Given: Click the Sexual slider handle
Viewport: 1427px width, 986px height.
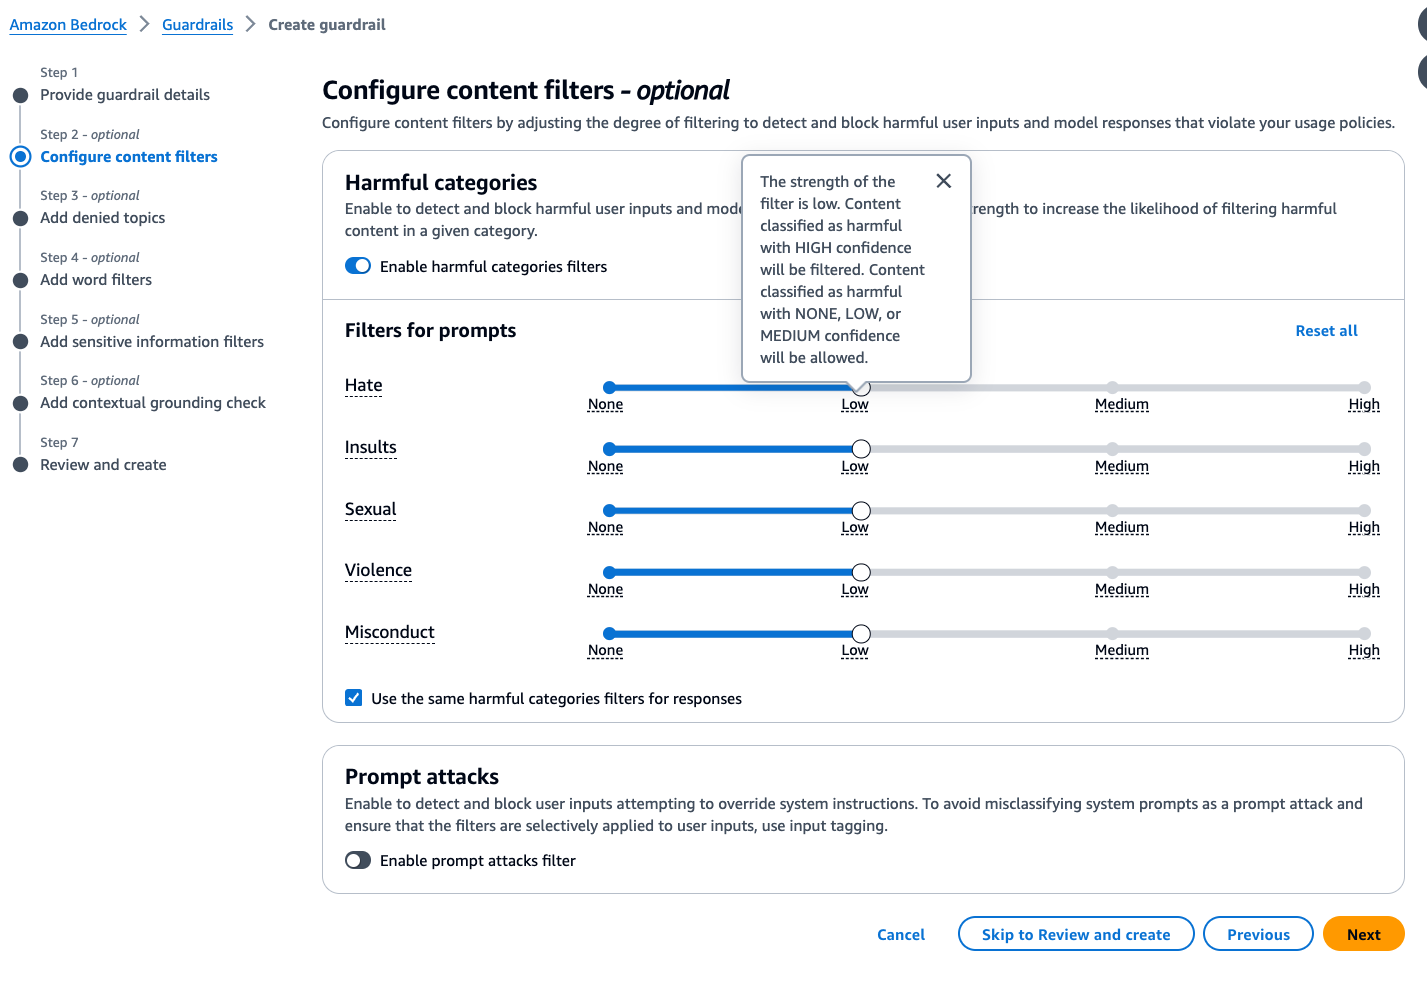Looking at the screenshot, I should tap(861, 511).
